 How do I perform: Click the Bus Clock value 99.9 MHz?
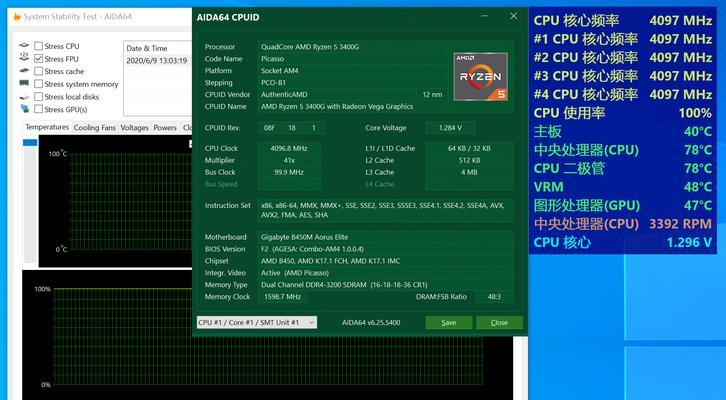[x=289, y=172]
